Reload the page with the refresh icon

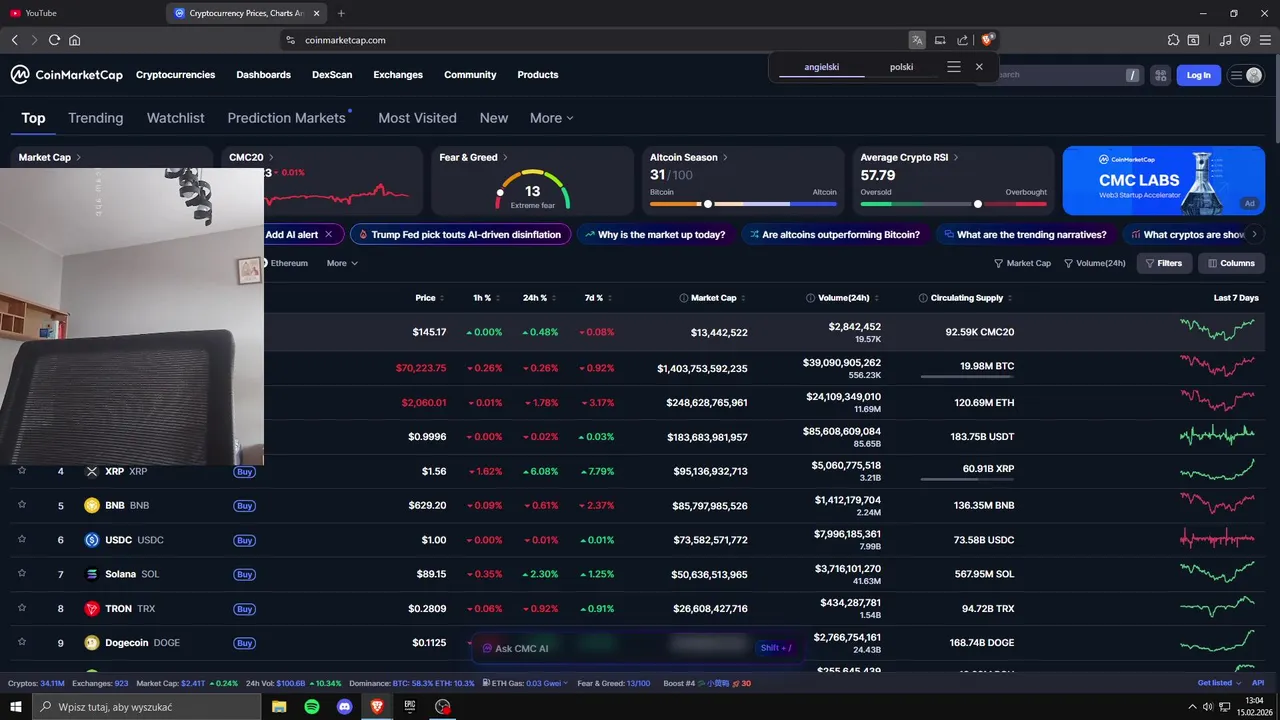(54, 40)
